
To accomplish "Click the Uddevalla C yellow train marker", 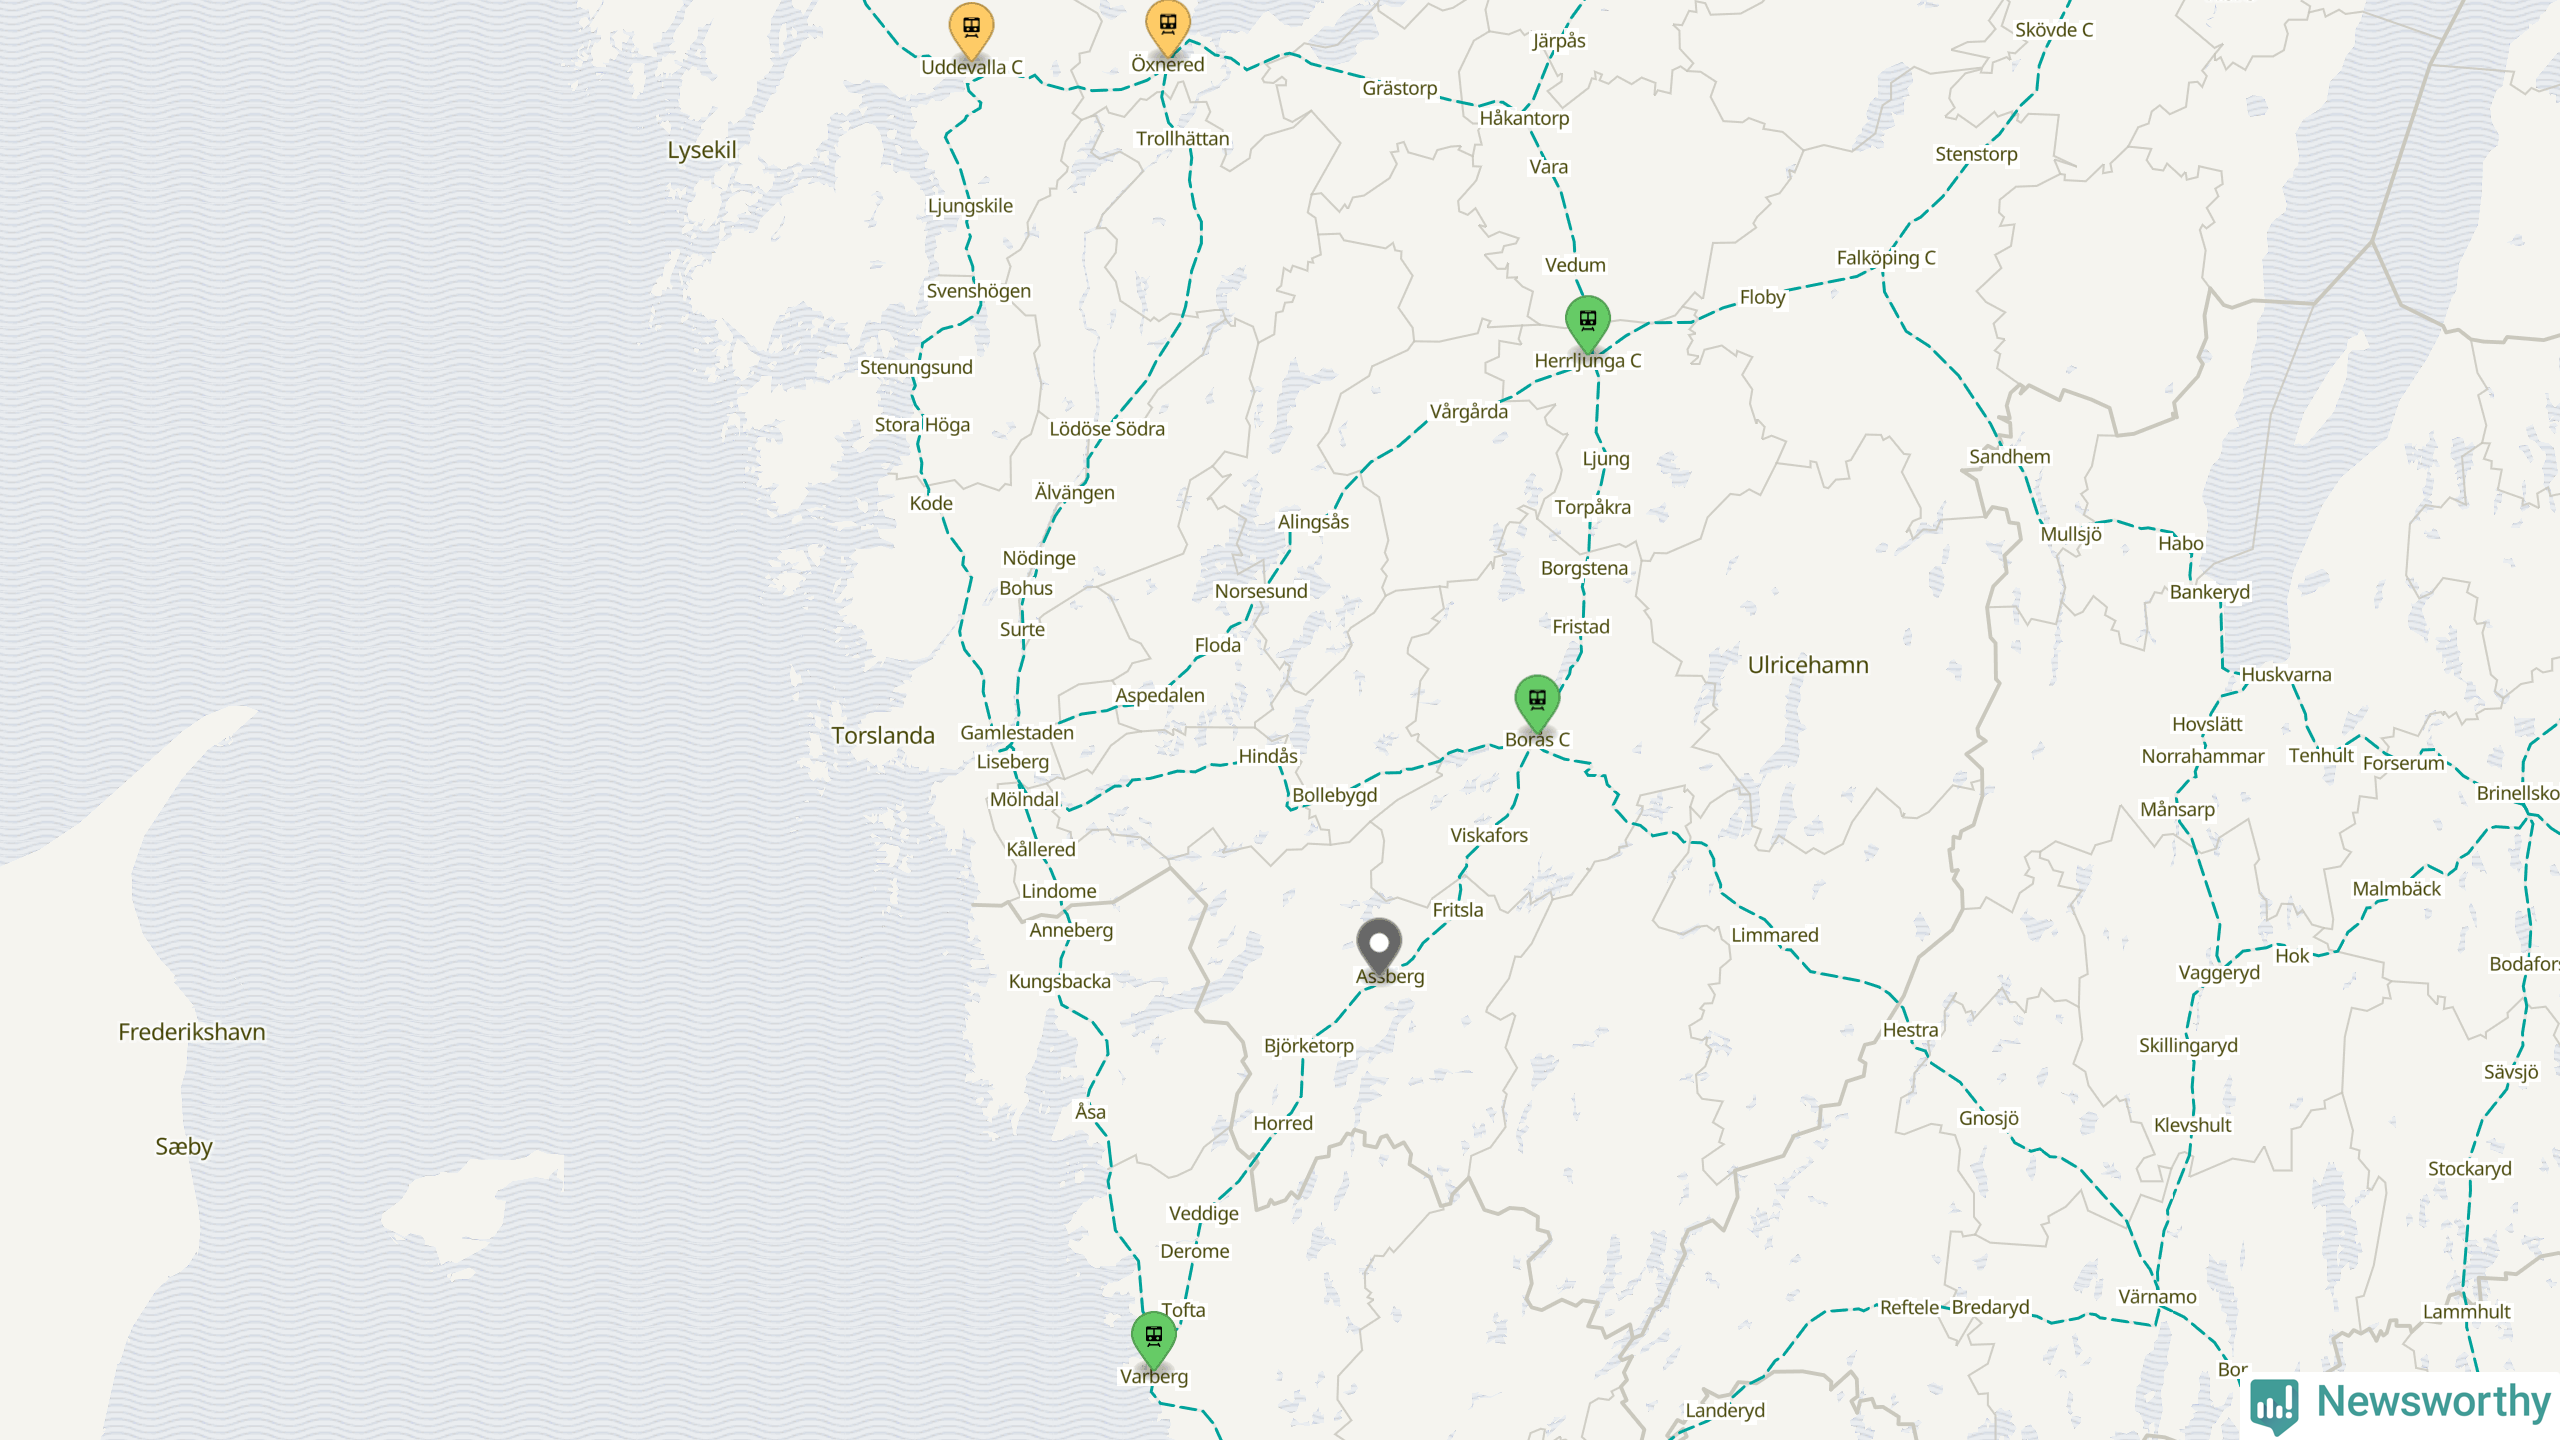I will tap(971, 30).
